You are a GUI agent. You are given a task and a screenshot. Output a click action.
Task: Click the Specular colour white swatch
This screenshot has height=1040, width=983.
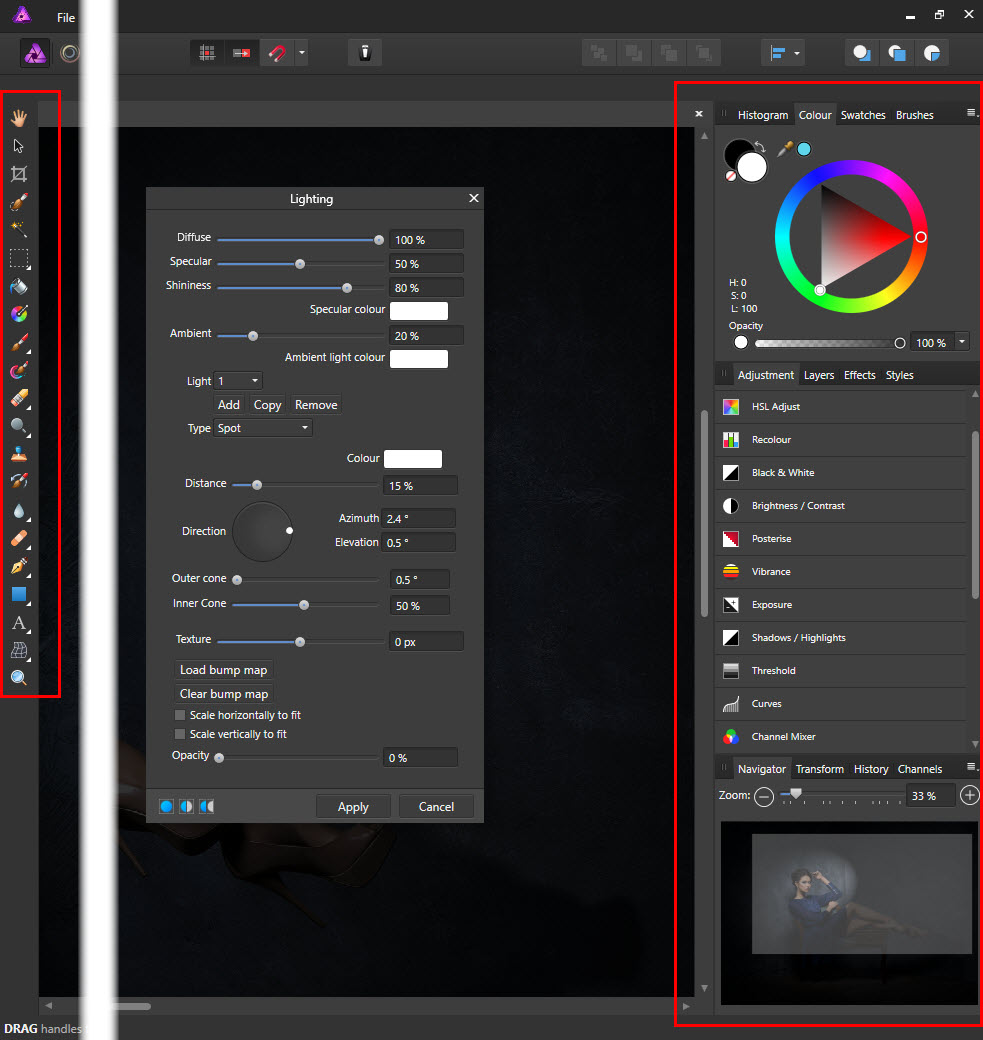[418, 310]
